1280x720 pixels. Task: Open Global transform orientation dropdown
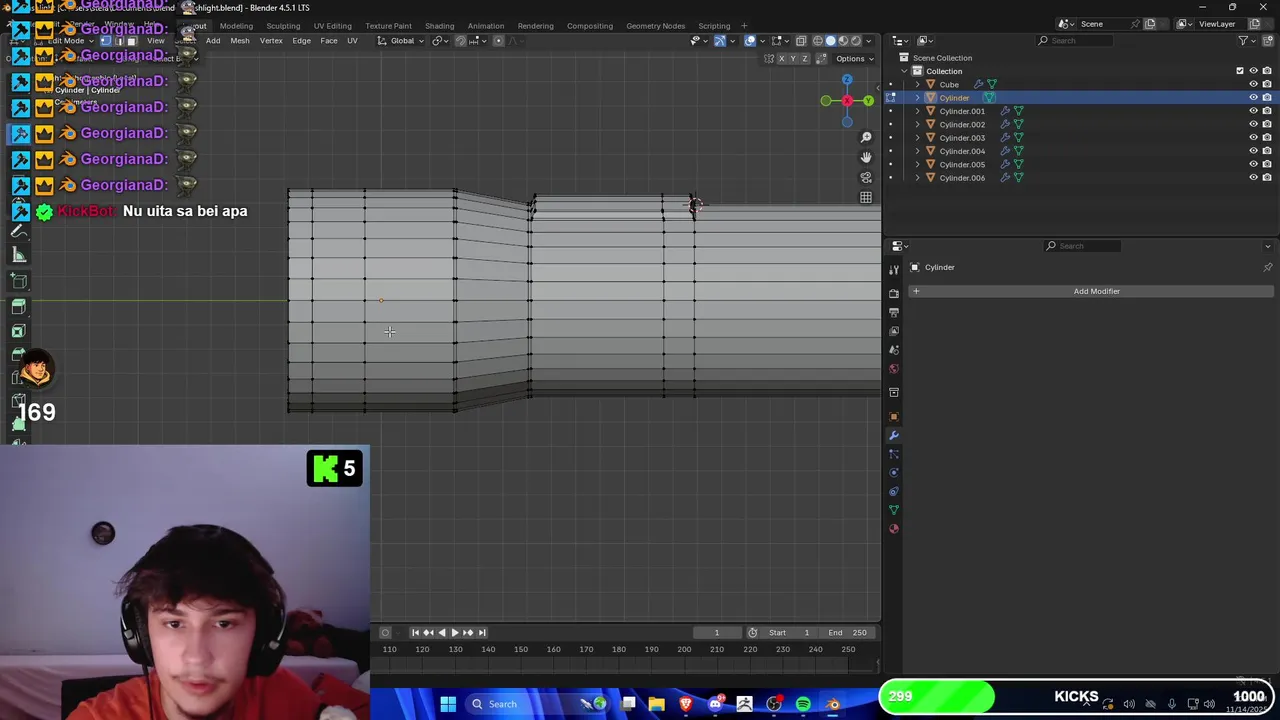coord(401,41)
